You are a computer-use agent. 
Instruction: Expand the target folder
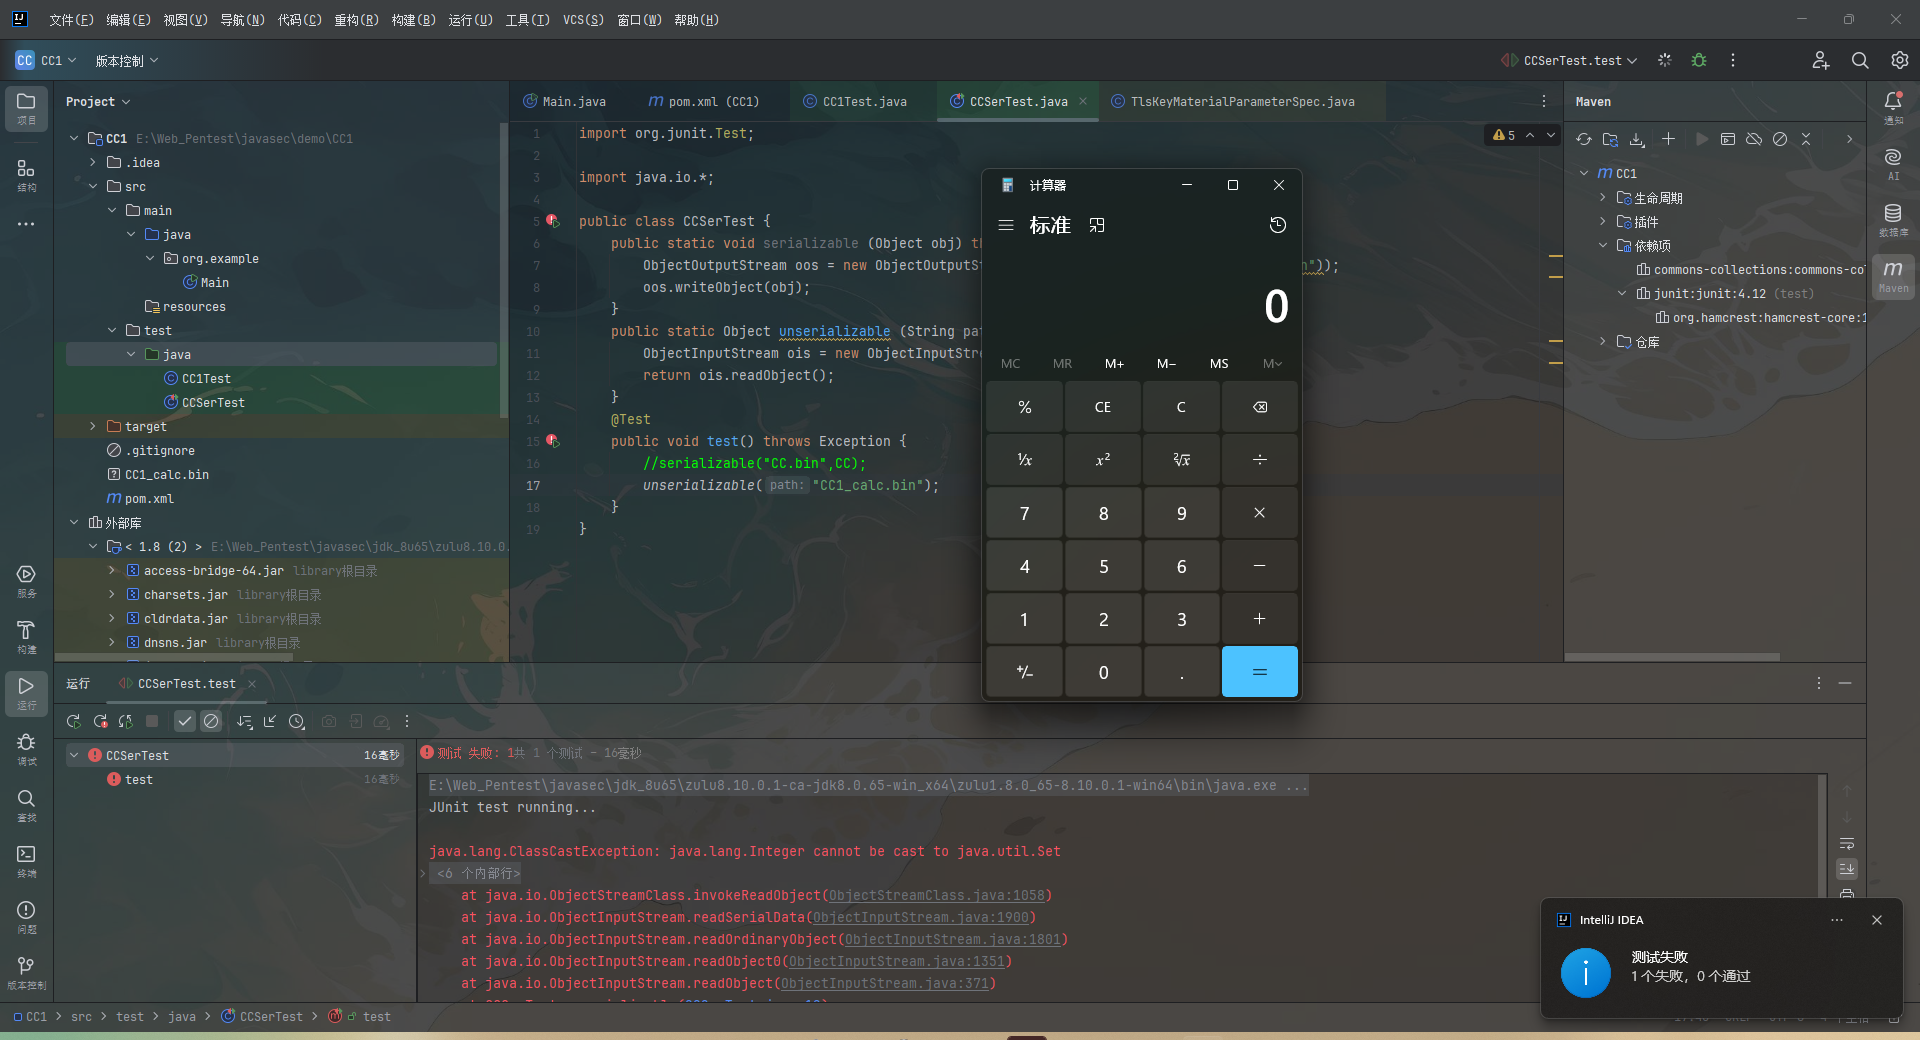point(93,426)
